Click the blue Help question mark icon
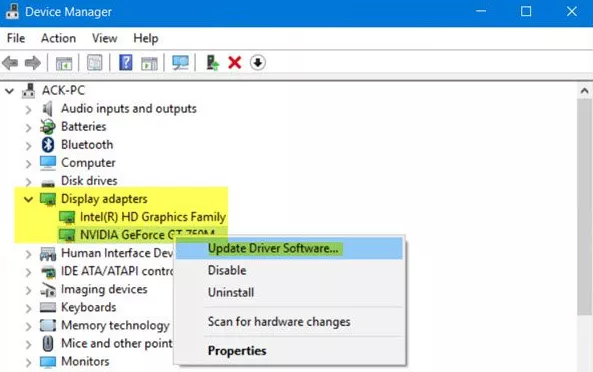593x372 pixels. (126, 62)
